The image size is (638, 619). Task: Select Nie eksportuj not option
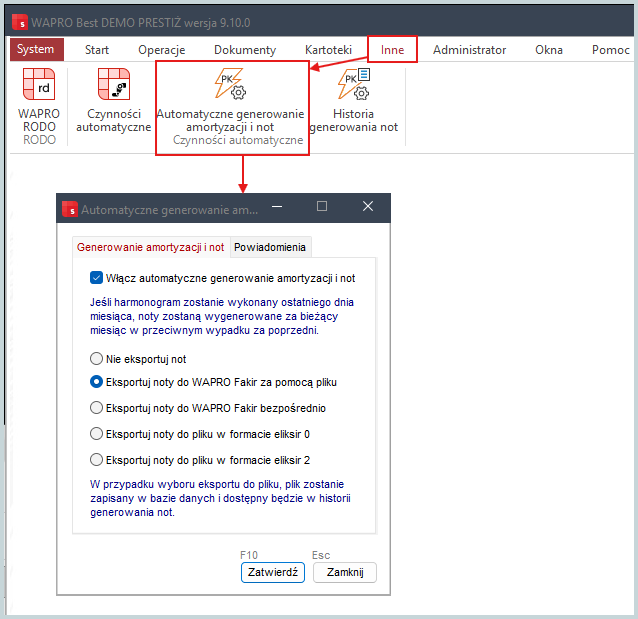tap(96, 359)
